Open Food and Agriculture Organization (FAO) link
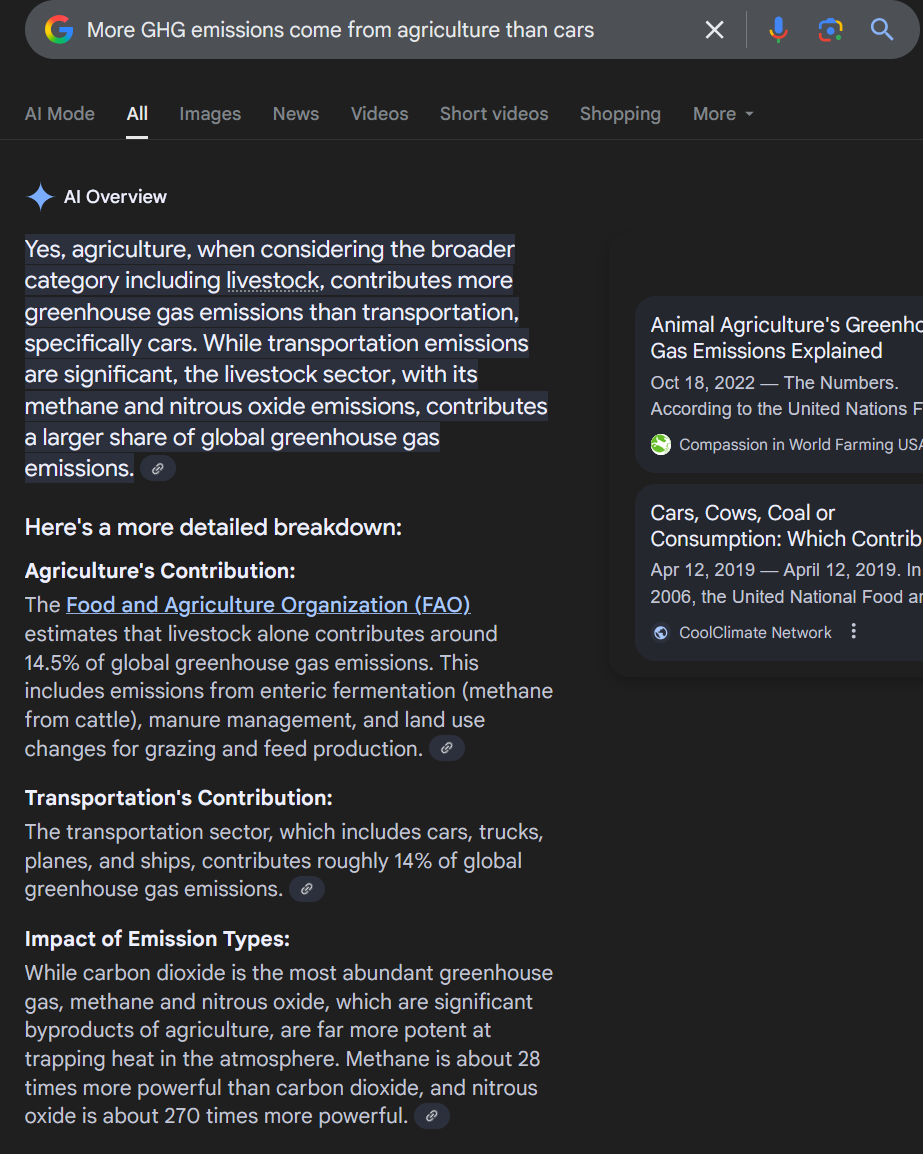This screenshot has width=923, height=1154. [x=268, y=604]
